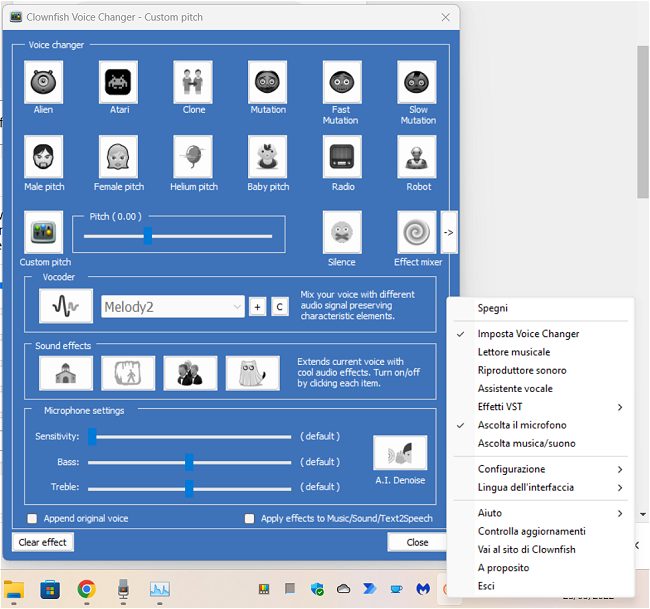650x609 pixels.
Task: Open the Melody2 vocoder dropdown
Action: pyautogui.click(x=172, y=307)
